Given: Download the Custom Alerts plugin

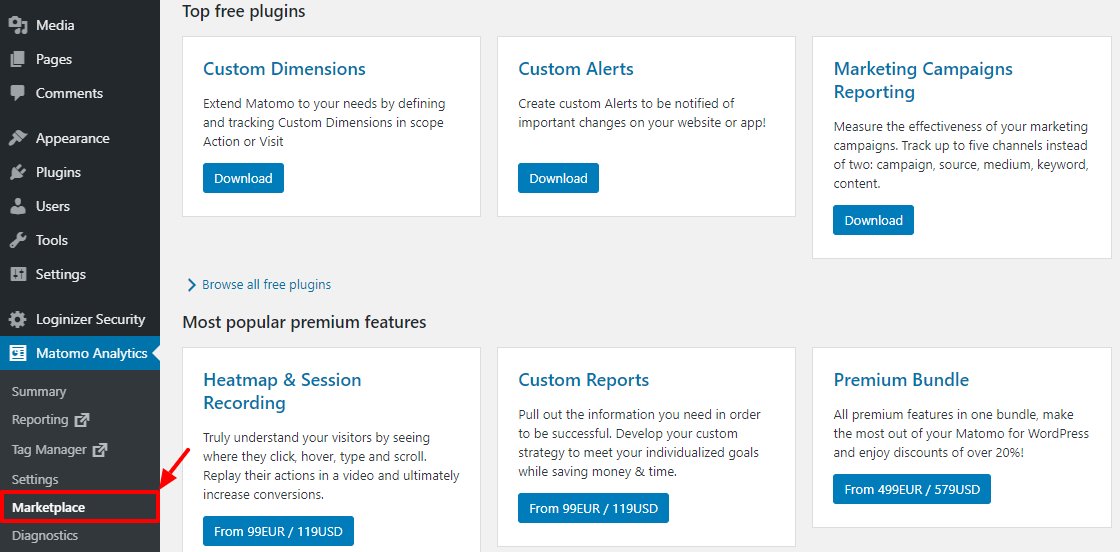Looking at the screenshot, I should point(559,179).
